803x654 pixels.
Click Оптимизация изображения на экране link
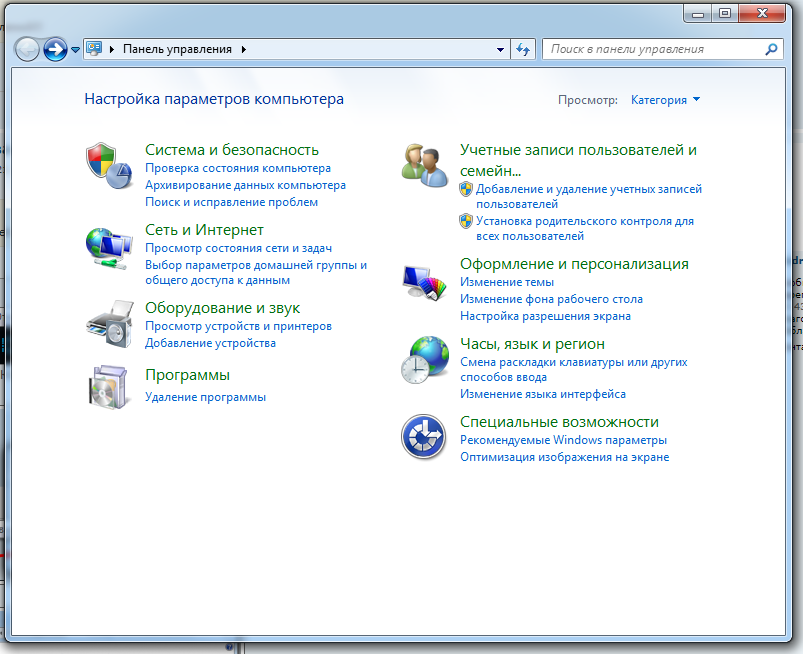tap(564, 457)
